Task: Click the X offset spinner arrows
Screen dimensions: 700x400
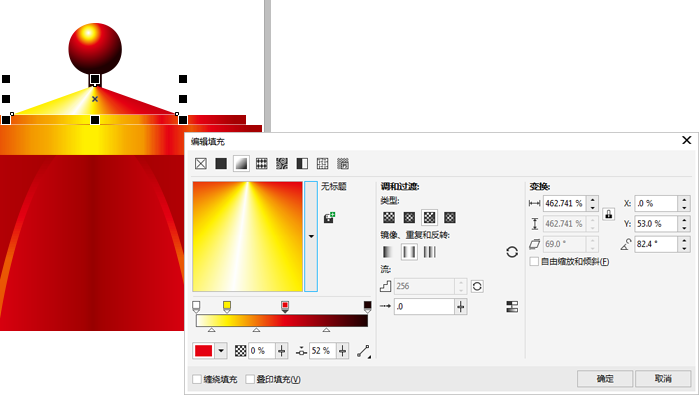Action: pos(684,204)
